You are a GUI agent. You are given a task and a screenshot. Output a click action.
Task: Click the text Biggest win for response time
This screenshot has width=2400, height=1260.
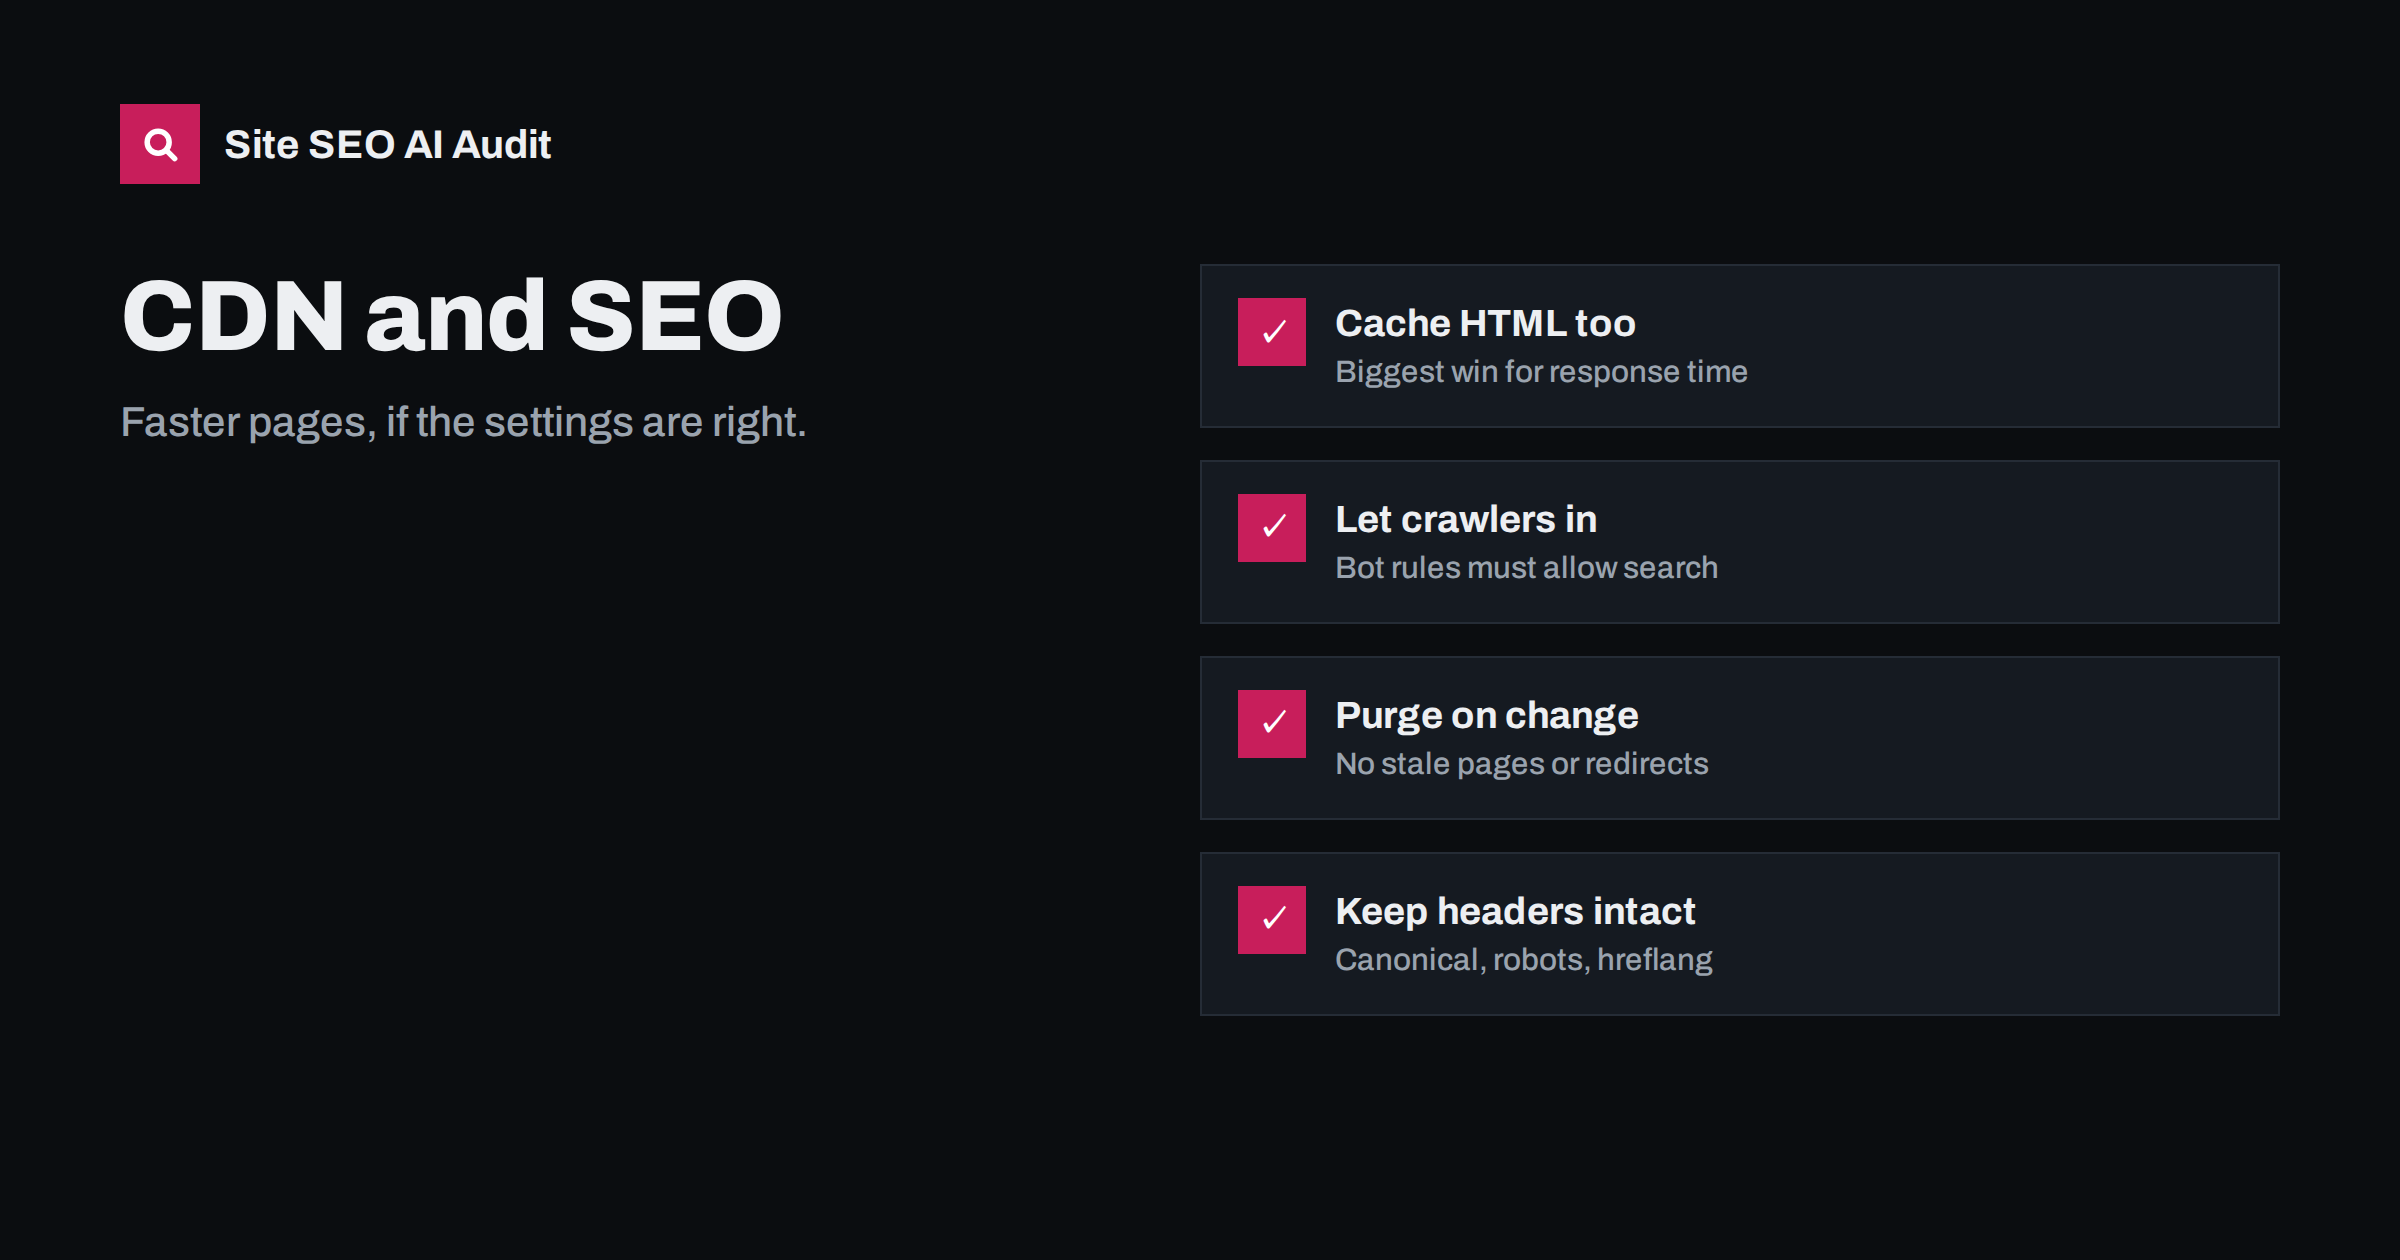click(1541, 372)
